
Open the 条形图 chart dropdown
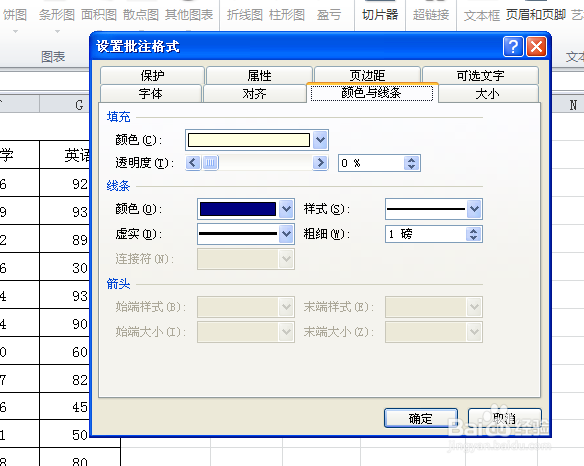(57, 32)
